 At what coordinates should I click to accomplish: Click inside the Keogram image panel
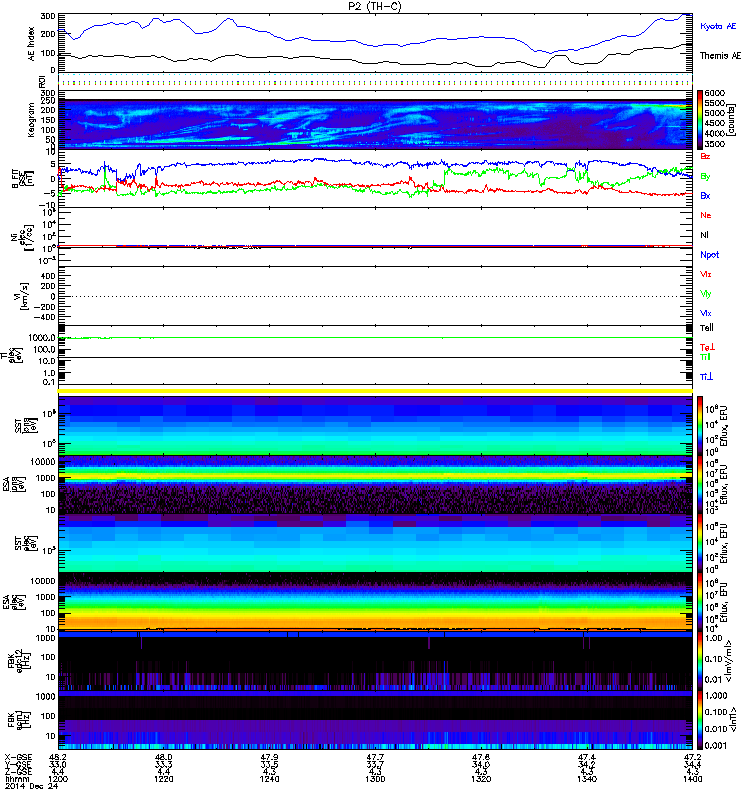coord(375,124)
